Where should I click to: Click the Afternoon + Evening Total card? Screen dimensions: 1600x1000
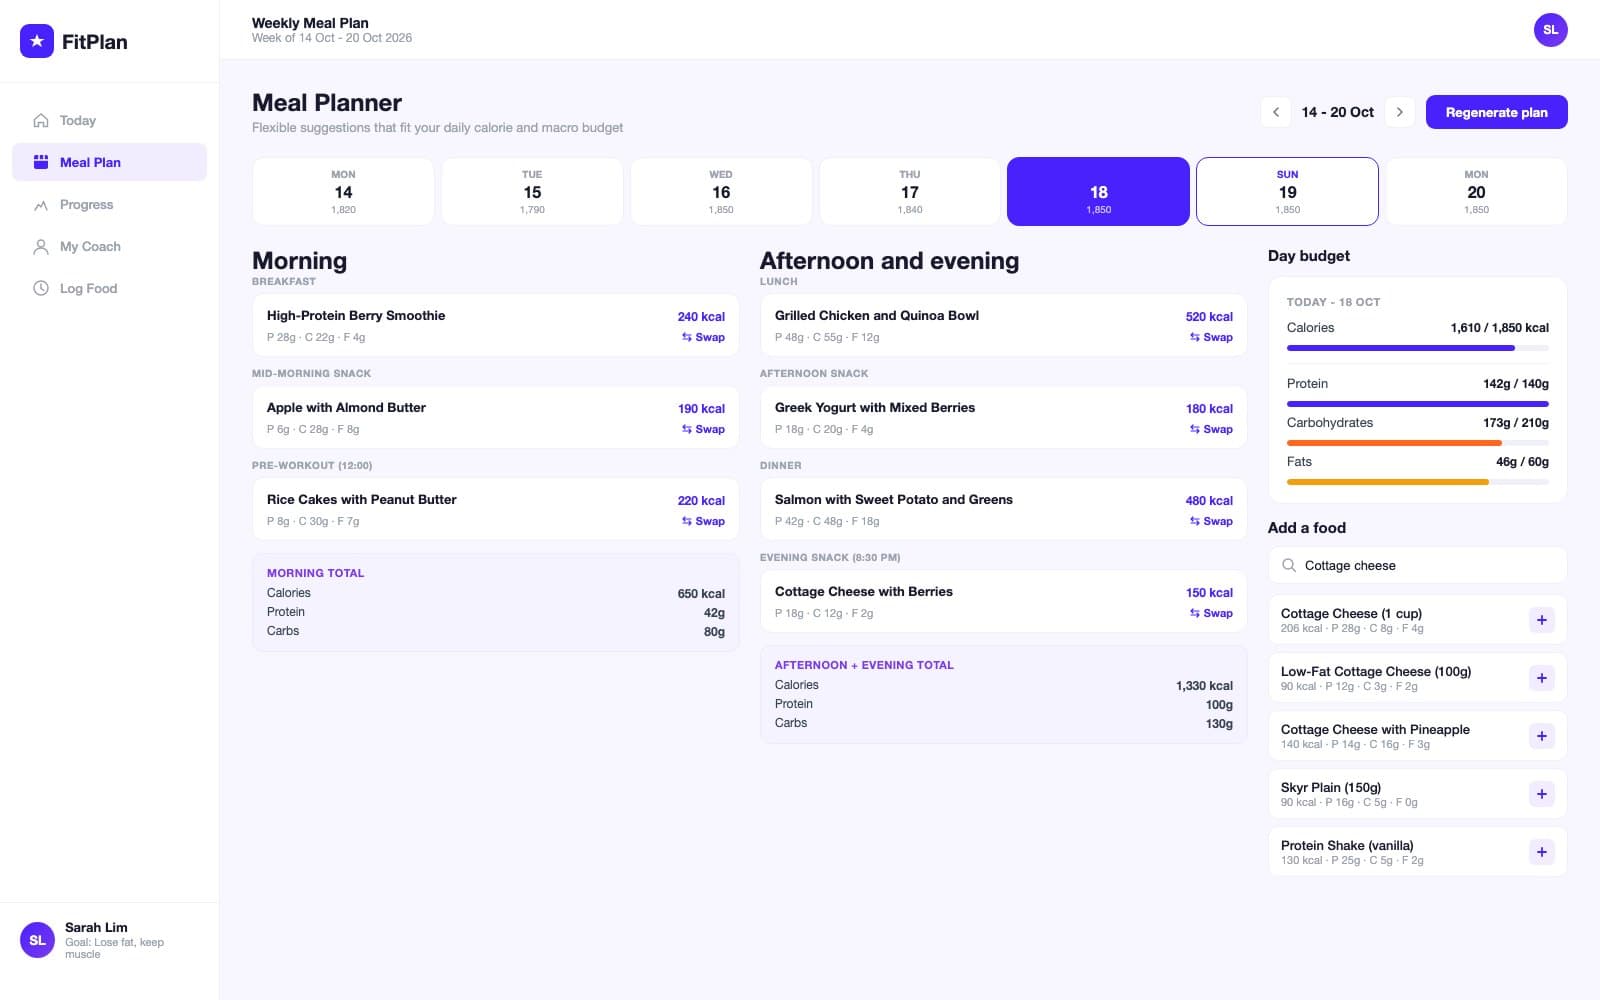click(x=1003, y=695)
